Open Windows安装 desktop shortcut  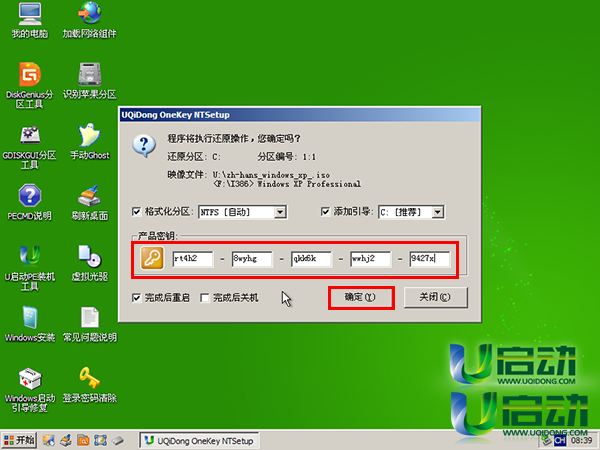coord(30,318)
